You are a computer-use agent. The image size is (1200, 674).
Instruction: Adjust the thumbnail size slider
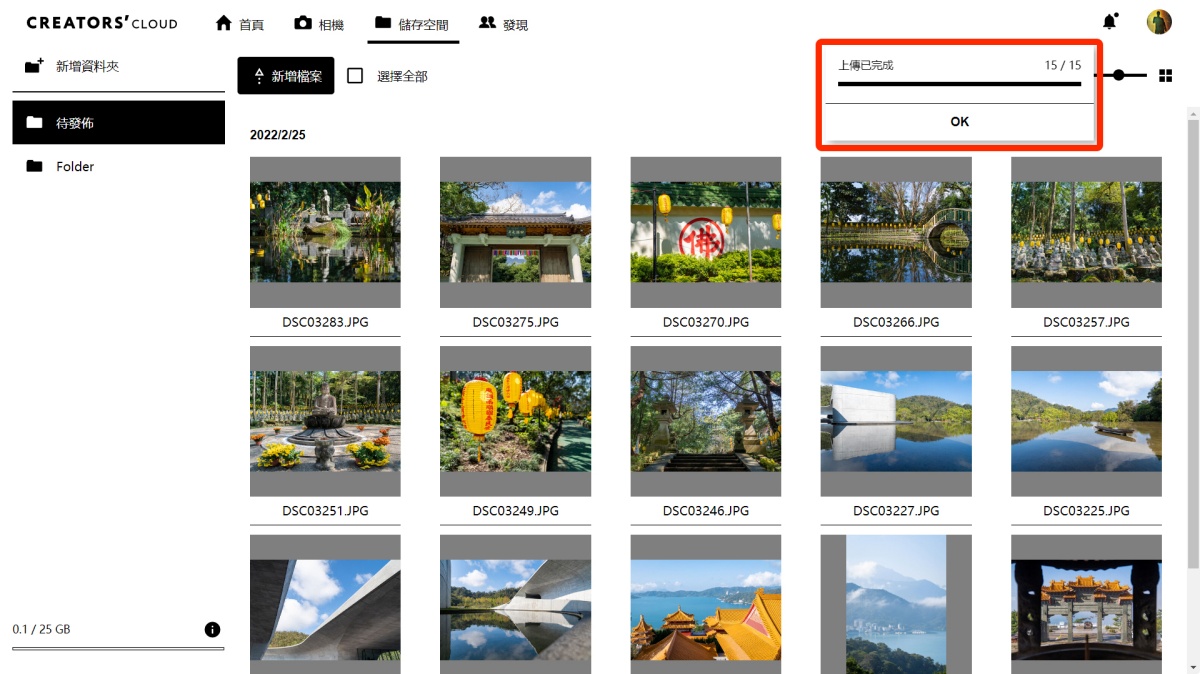(x=1119, y=75)
